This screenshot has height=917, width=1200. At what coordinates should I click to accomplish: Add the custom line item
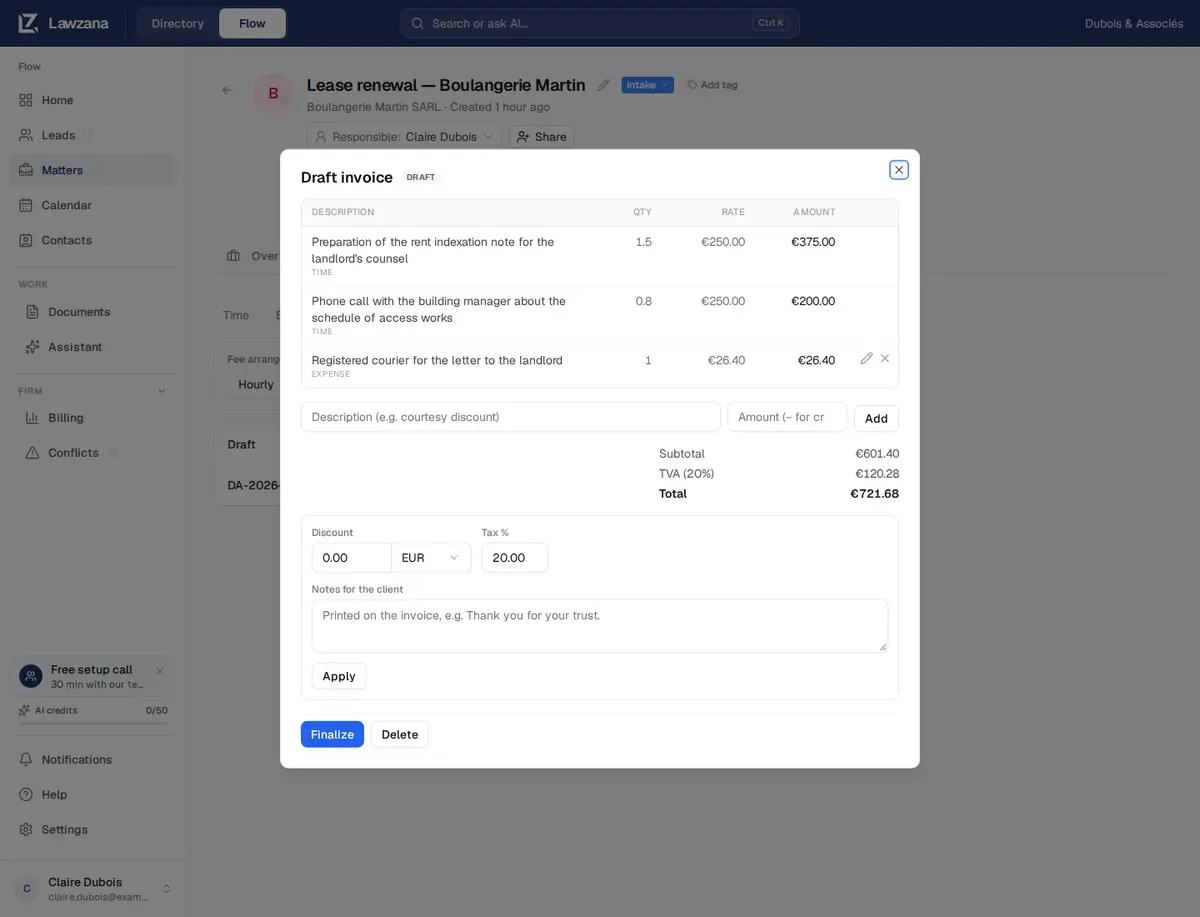tap(876, 418)
